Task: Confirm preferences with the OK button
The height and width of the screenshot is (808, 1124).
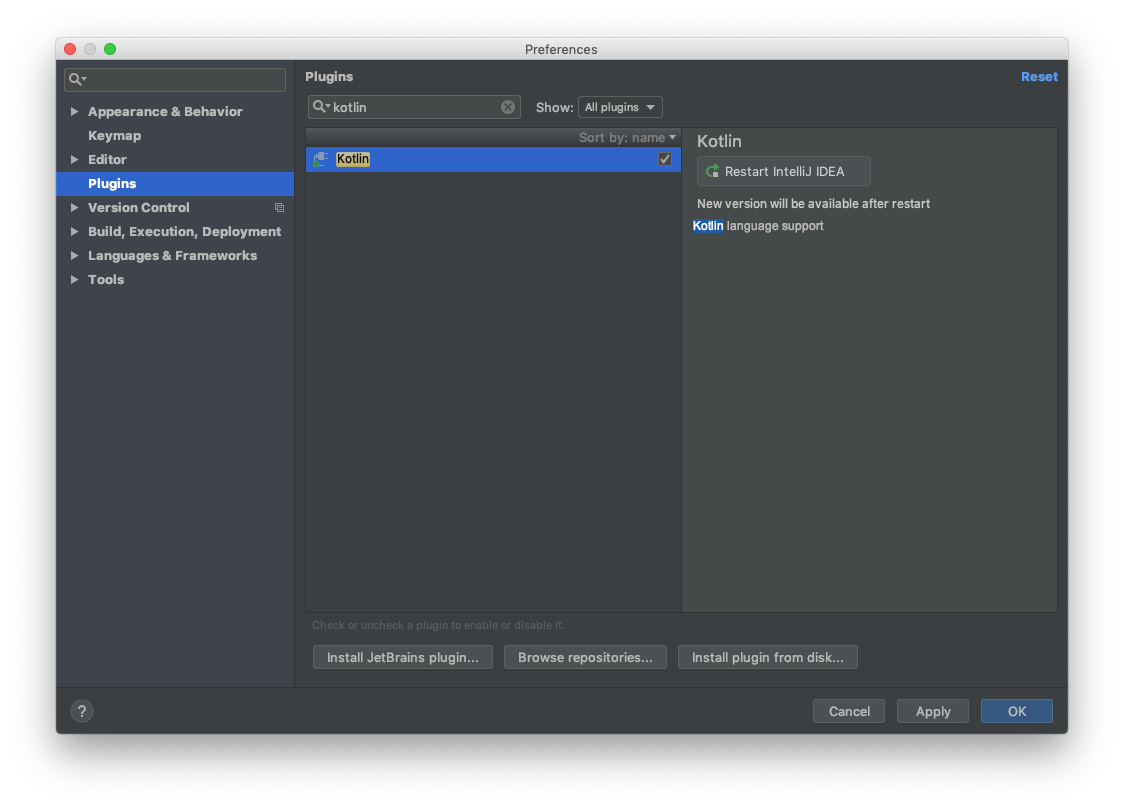Action: coord(1016,711)
